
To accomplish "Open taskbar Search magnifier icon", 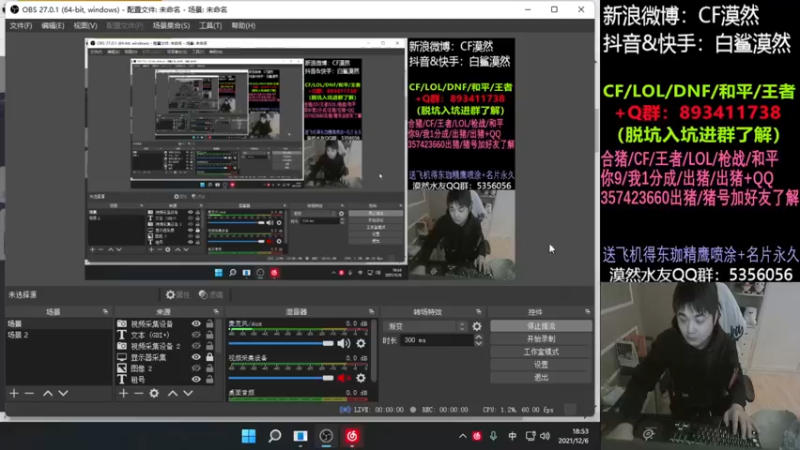I will tap(274, 436).
